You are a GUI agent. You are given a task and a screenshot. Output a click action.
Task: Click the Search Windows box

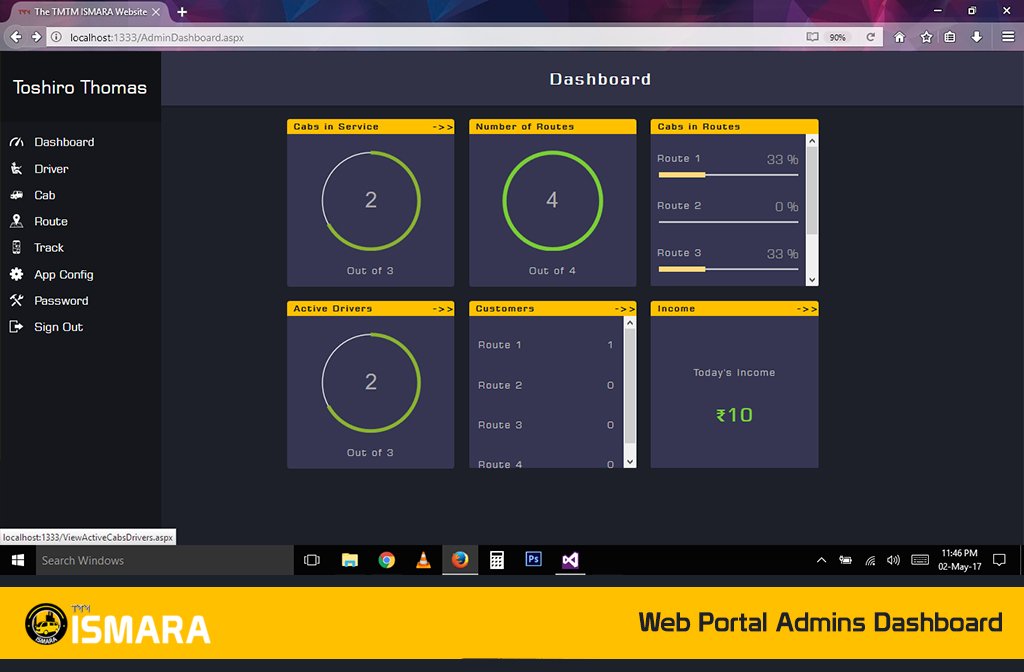[165, 560]
